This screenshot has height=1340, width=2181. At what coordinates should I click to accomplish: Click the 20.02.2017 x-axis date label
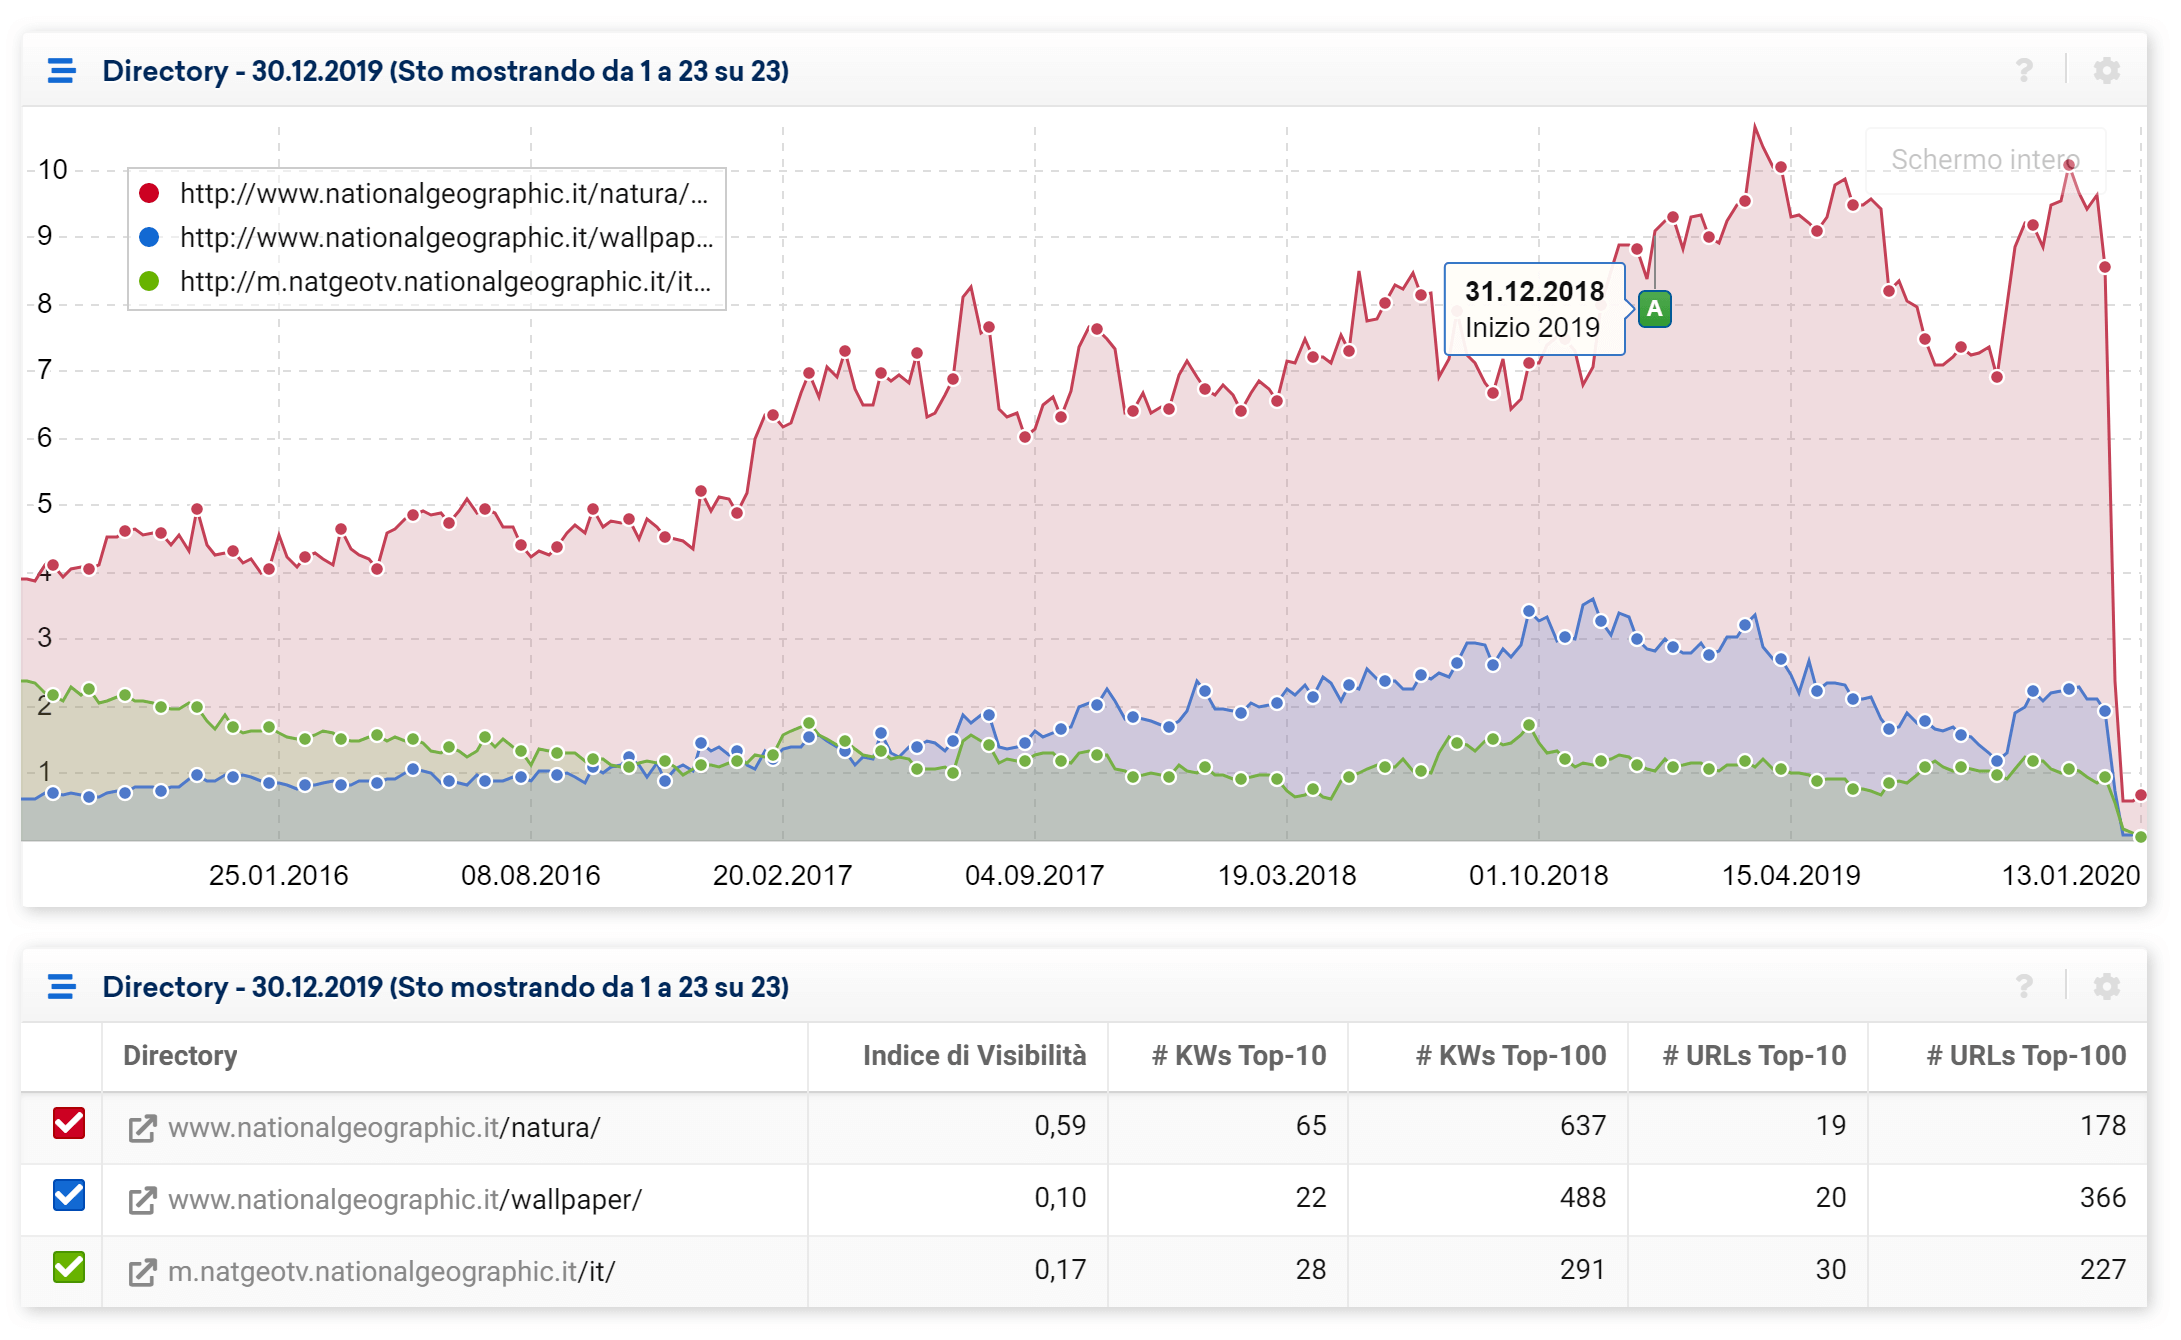(782, 876)
